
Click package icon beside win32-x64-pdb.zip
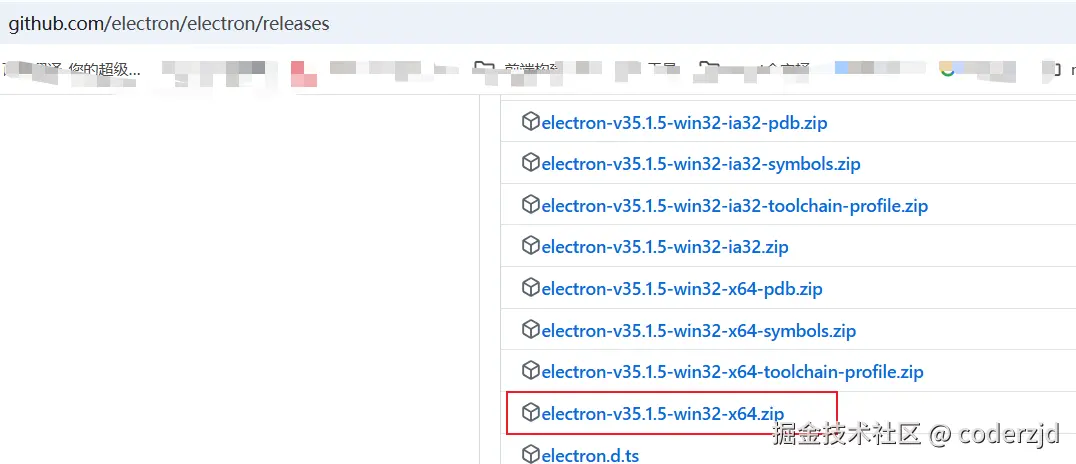[x=530, y=288]
